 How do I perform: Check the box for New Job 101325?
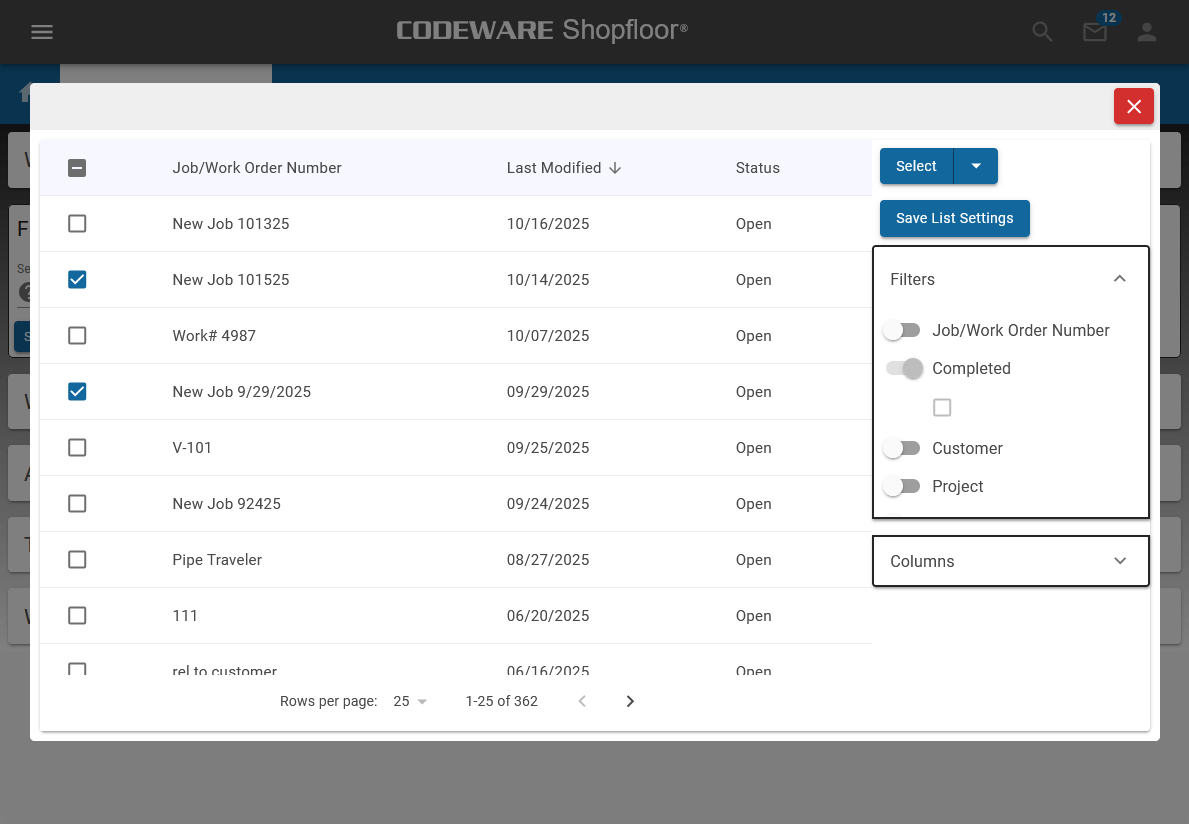(x=77, y=224)
